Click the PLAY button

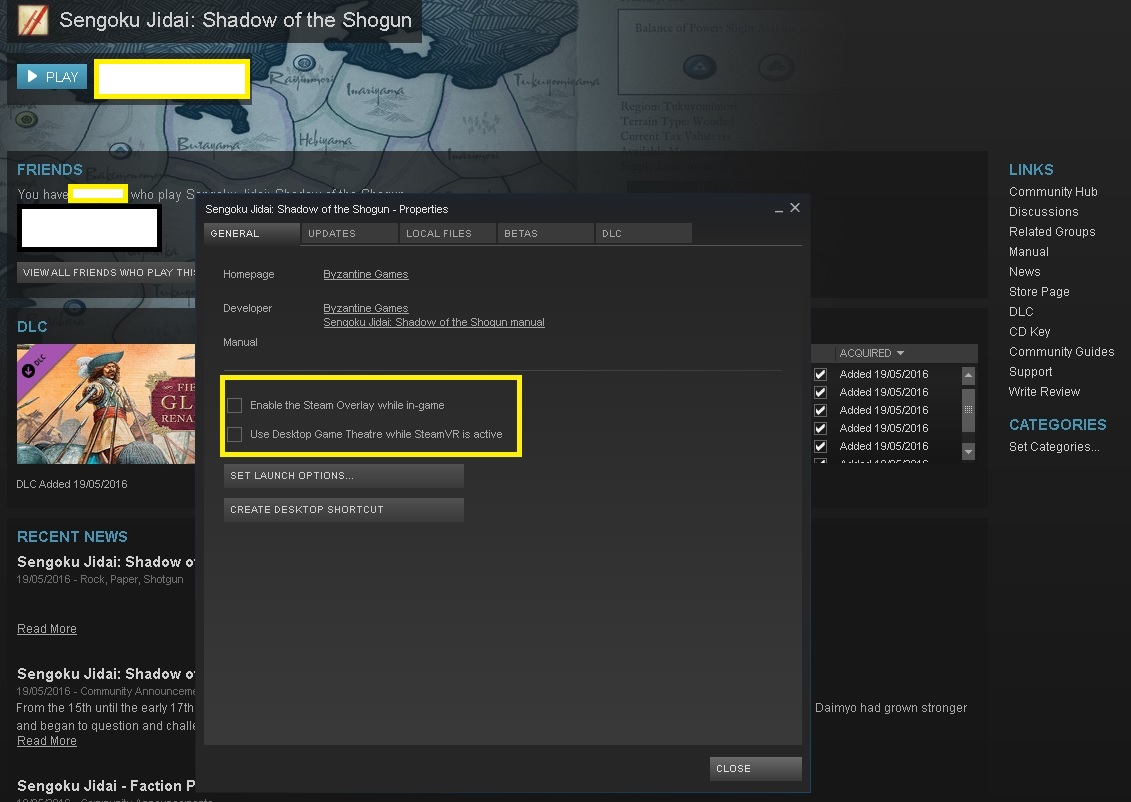point(52,76)
